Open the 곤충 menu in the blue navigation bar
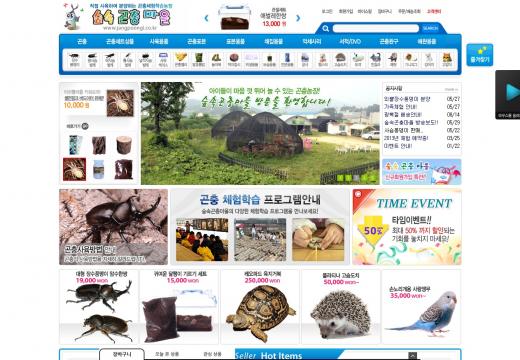 click(82, 41)
